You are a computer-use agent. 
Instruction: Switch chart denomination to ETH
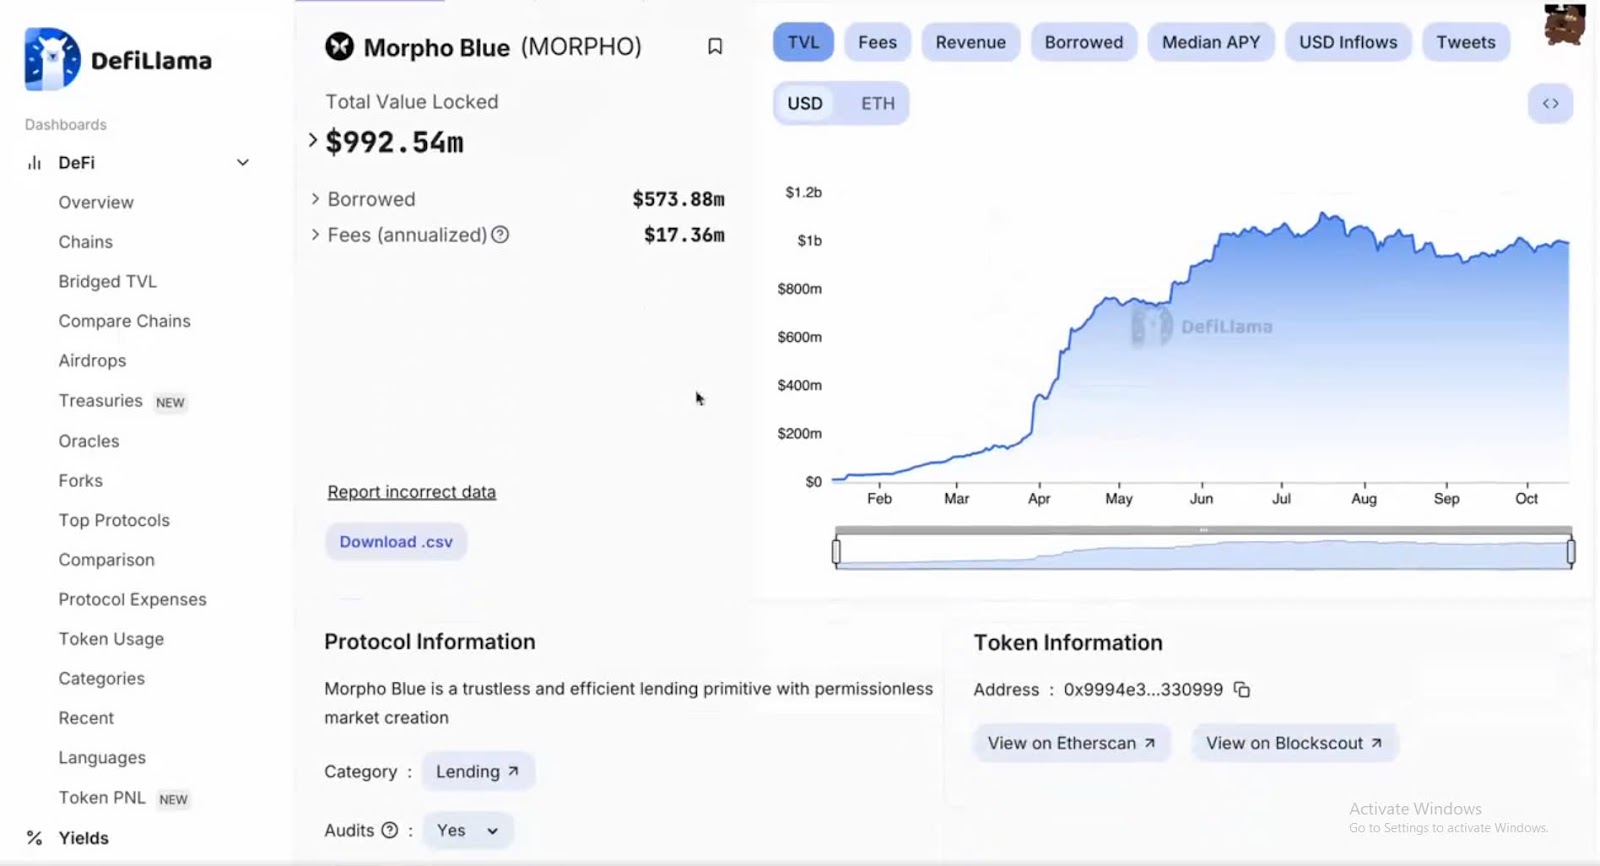pyautogui.click(x=878, y=103)
